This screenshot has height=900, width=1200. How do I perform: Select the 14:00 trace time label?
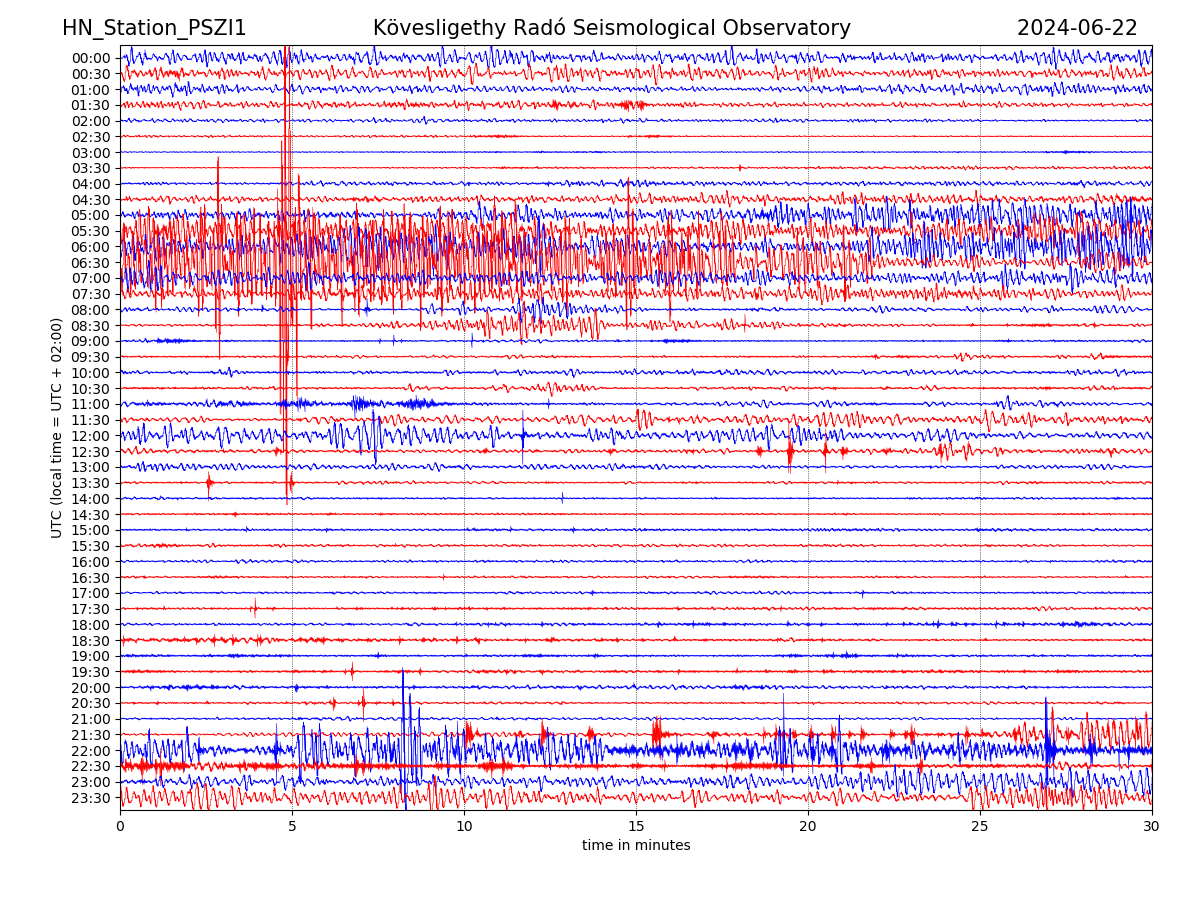(90, 499)
